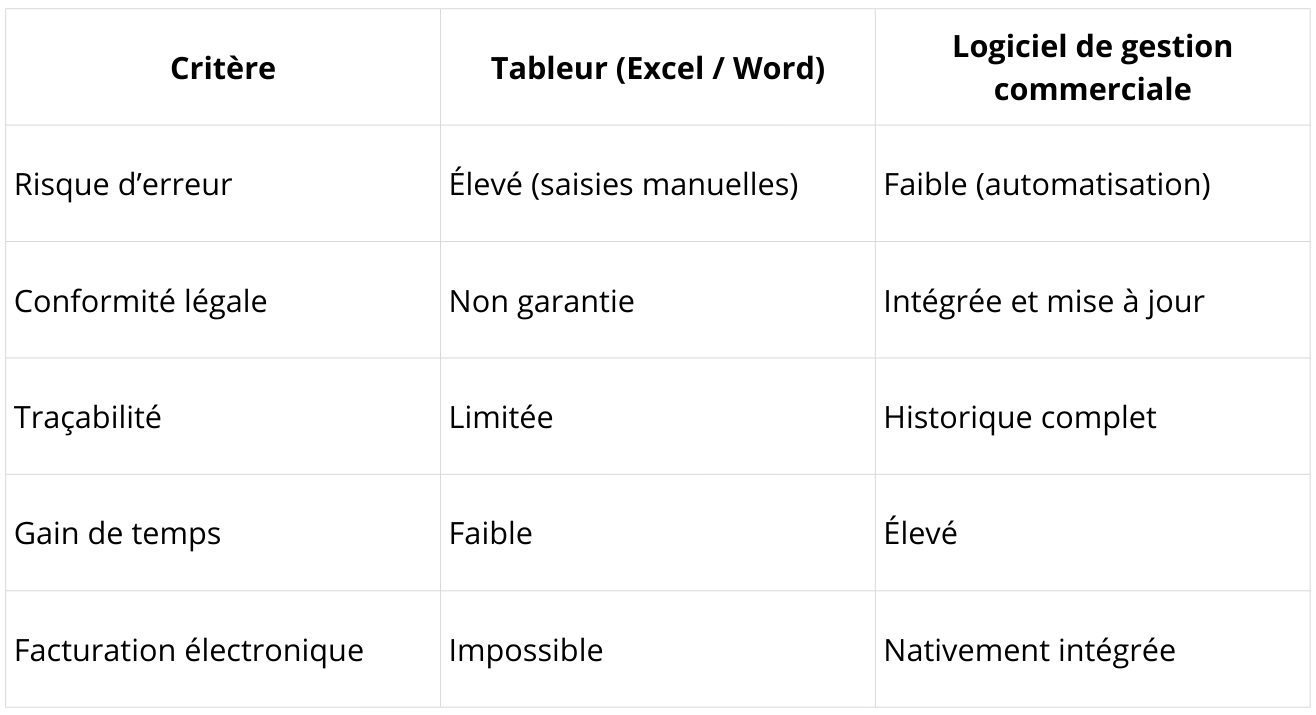The width and height of the screenshot is (1316, 715).
Task: Select the Risque d'erreur cell
Action: coord(122,185)
